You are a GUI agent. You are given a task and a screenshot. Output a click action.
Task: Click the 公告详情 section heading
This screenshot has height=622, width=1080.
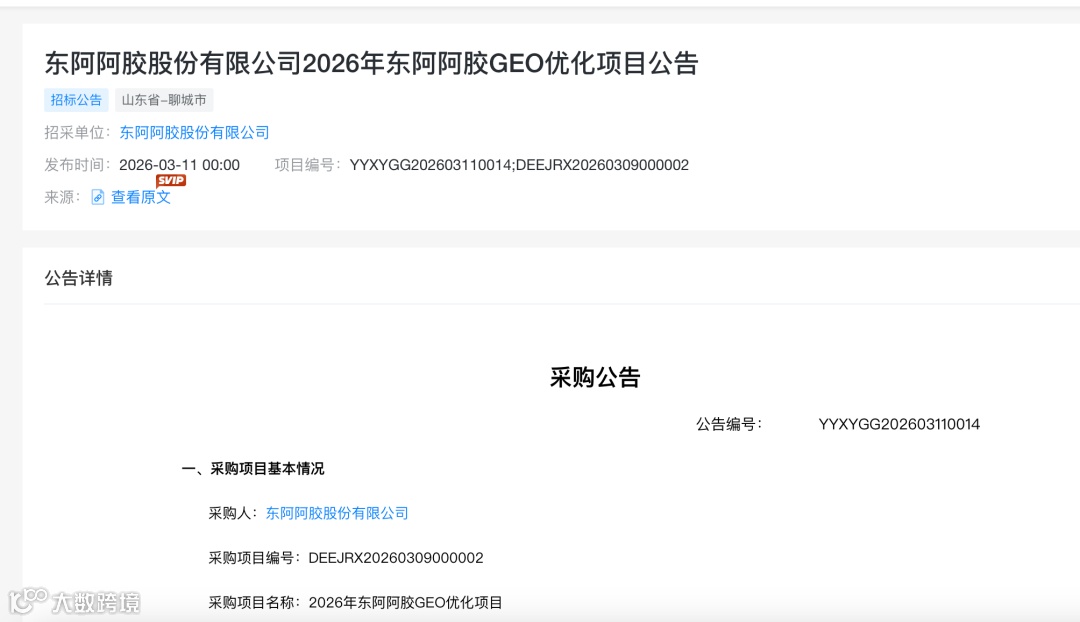pos(79,278)
